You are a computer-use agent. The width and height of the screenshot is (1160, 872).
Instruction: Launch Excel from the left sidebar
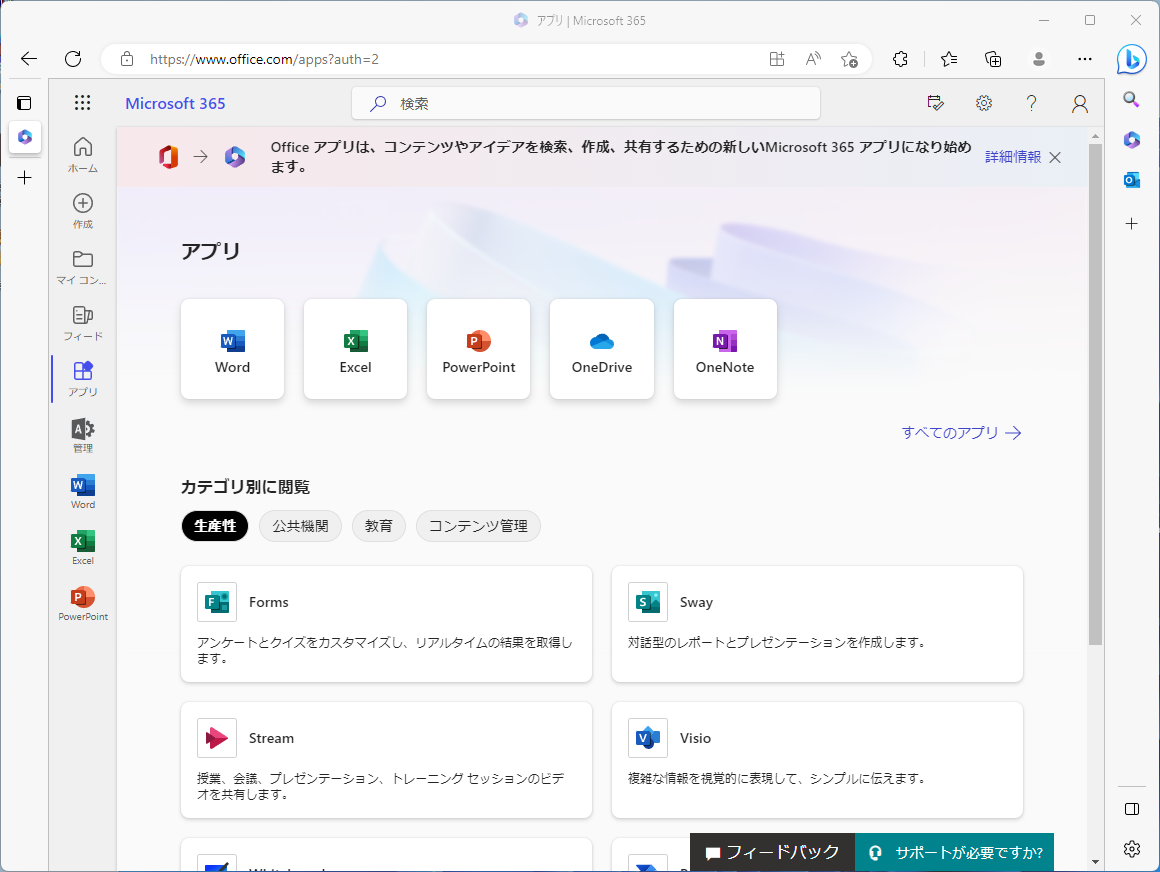tap(83, 547)
